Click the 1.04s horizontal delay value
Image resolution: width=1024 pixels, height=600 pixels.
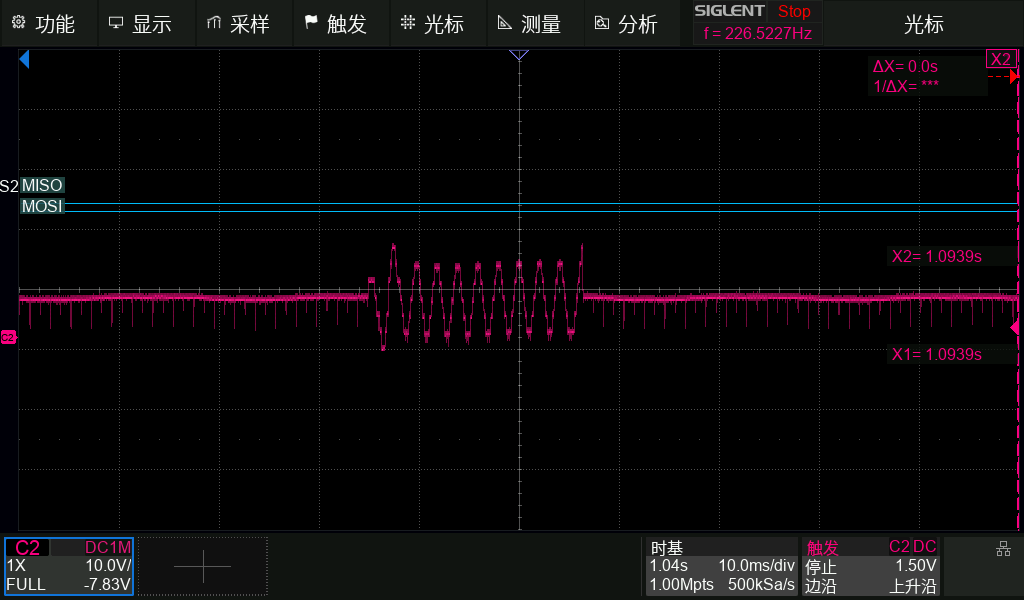click(668, 565)
